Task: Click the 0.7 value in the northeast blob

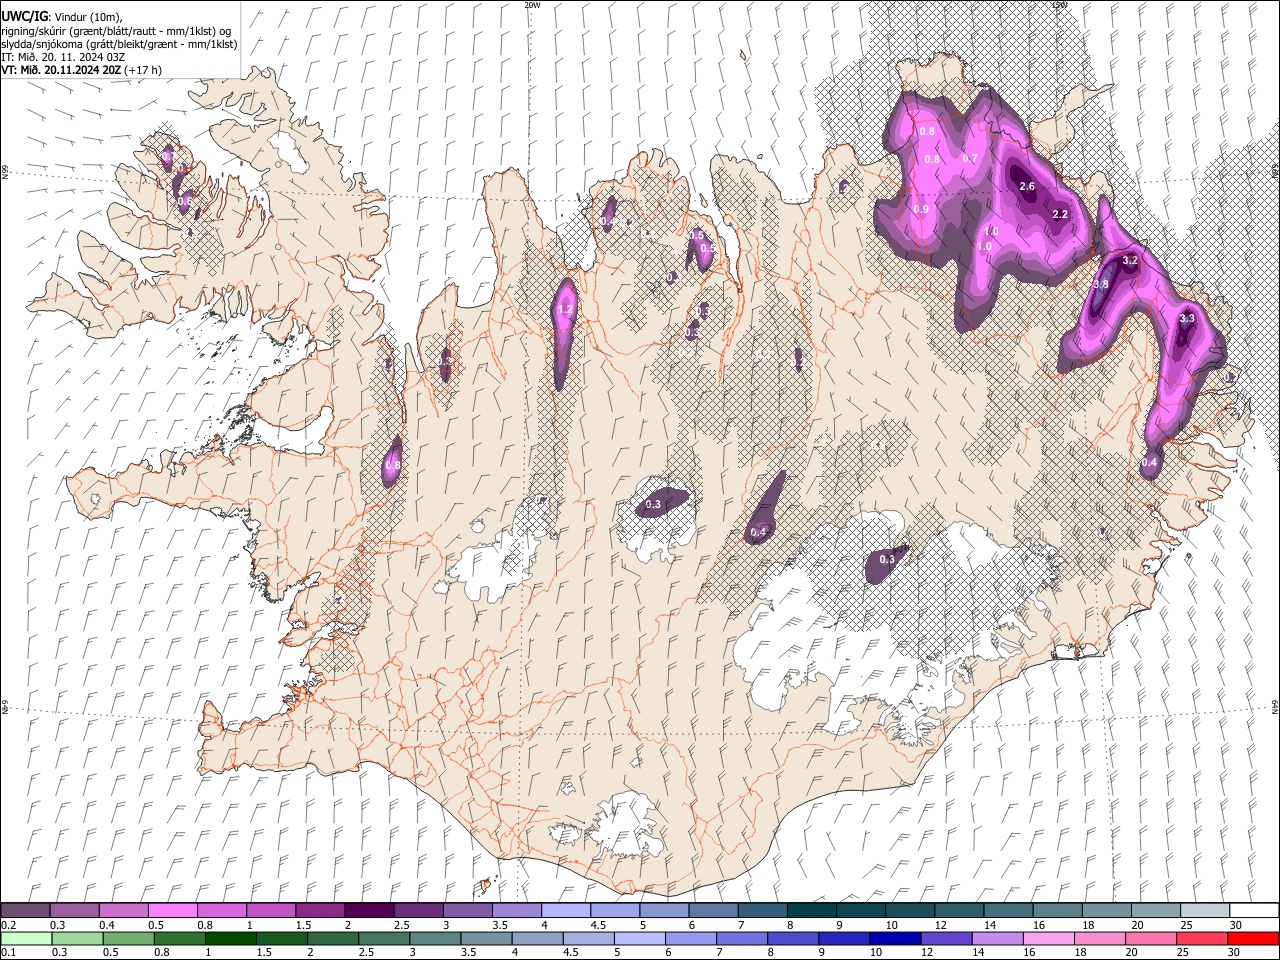Action: 970,158
